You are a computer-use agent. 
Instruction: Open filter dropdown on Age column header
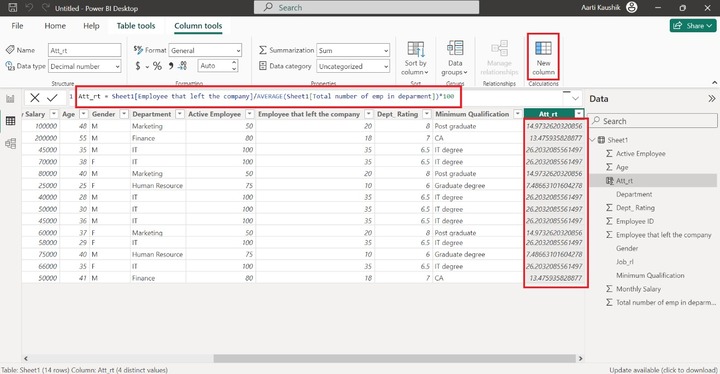[x=84, y=113]
